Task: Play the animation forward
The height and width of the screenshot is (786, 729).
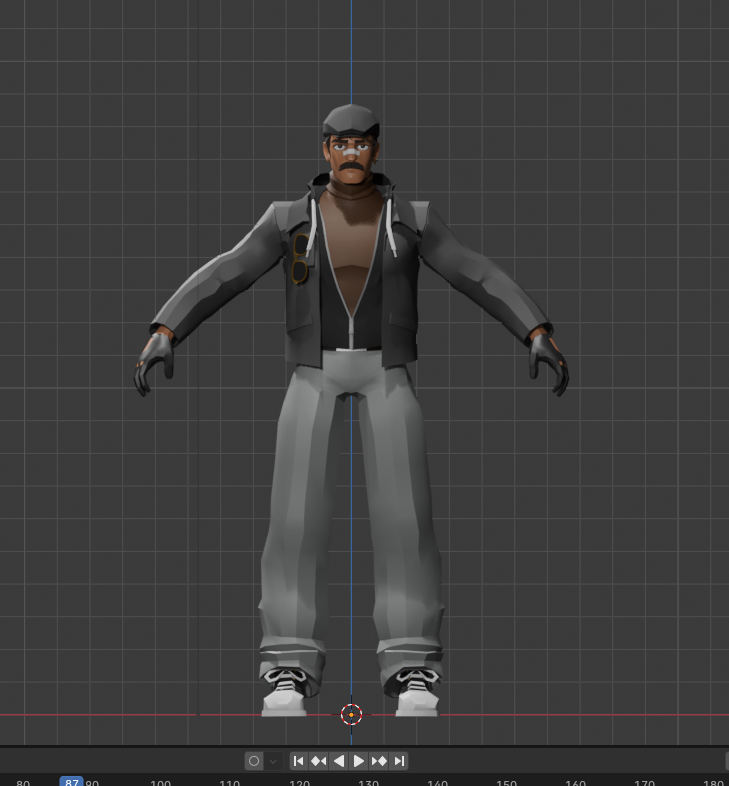Action: (358, 761)
